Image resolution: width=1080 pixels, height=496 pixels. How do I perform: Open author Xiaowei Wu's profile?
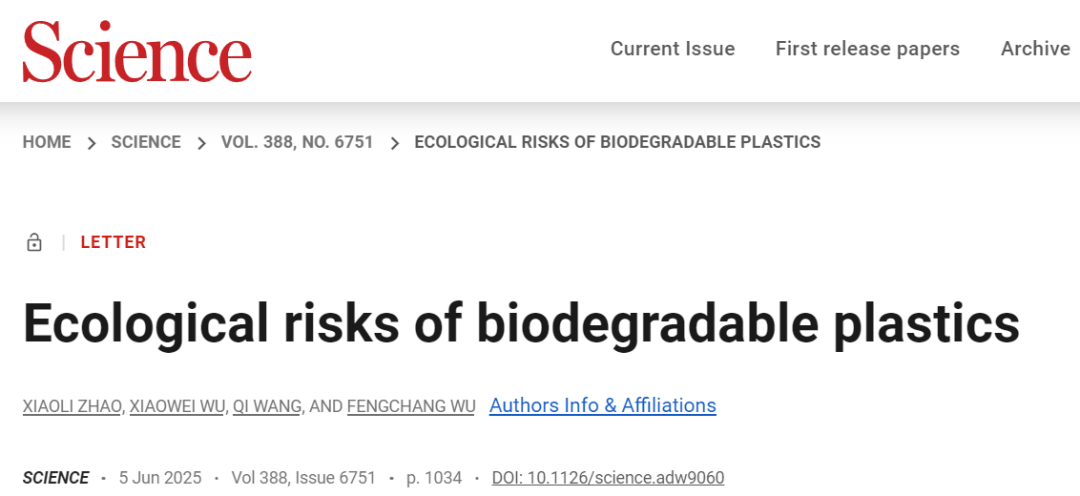[178, 406]
